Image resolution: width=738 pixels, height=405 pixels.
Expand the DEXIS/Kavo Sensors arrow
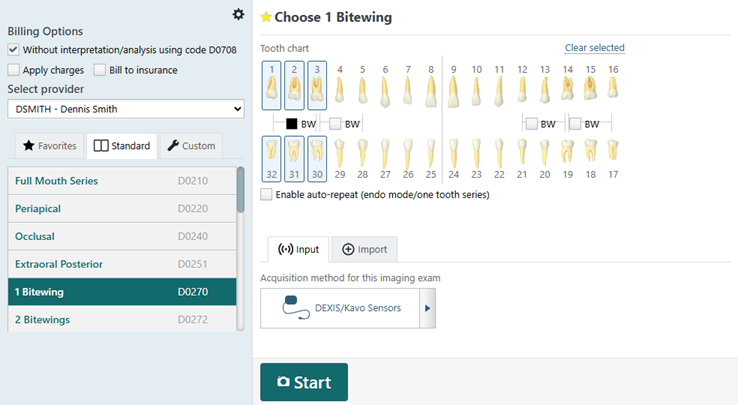coord(428,308)
